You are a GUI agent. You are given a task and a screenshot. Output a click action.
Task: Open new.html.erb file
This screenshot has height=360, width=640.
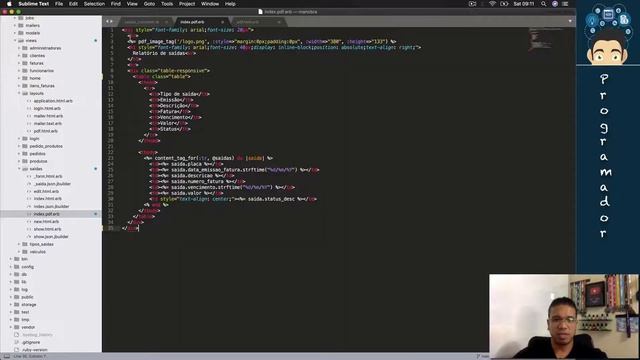46,221
